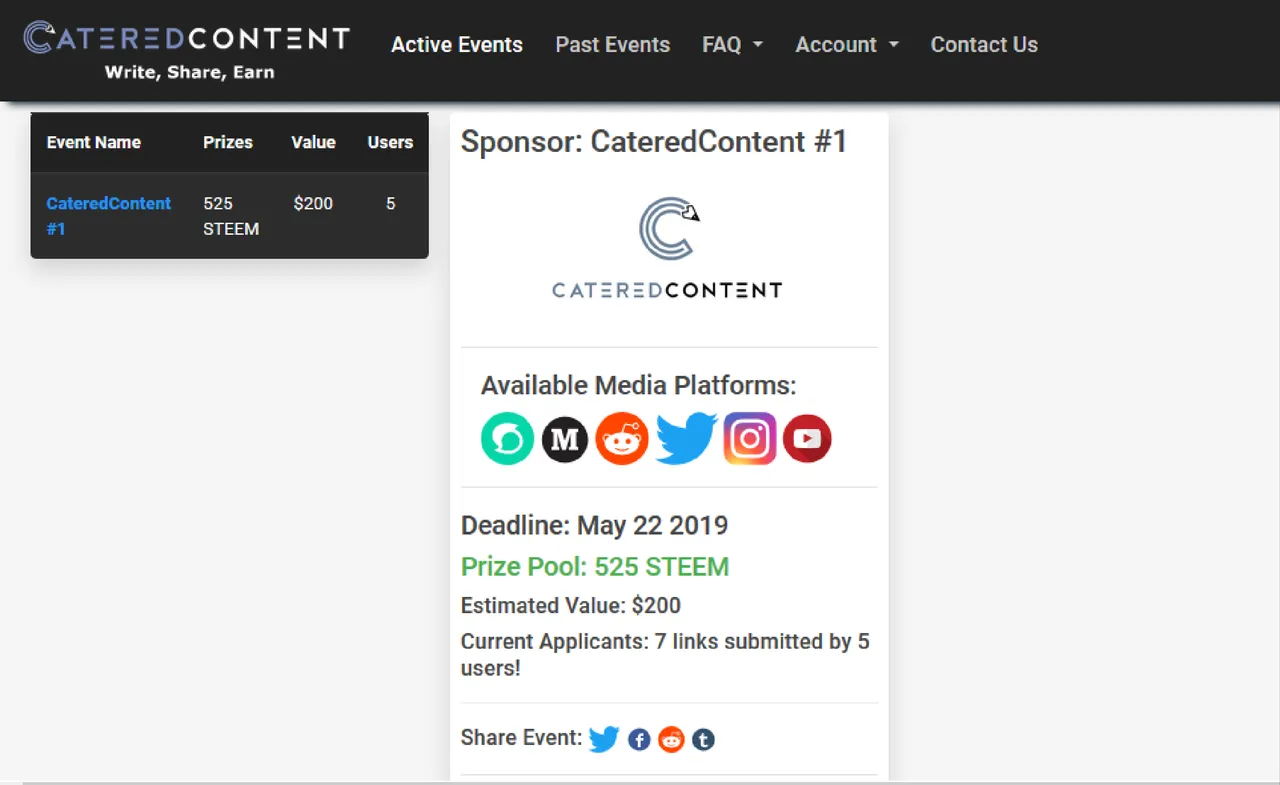Click the Steemit platform icon

coord(507,439)
